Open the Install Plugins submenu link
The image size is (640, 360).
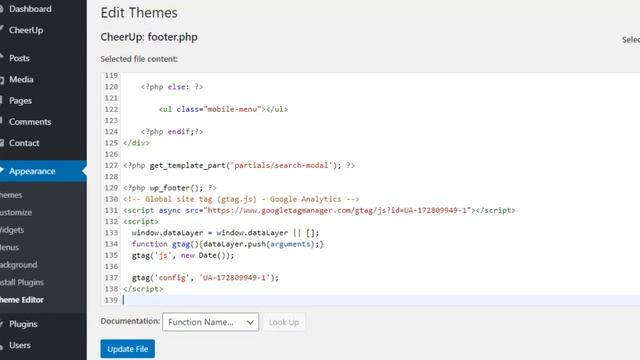22,282
